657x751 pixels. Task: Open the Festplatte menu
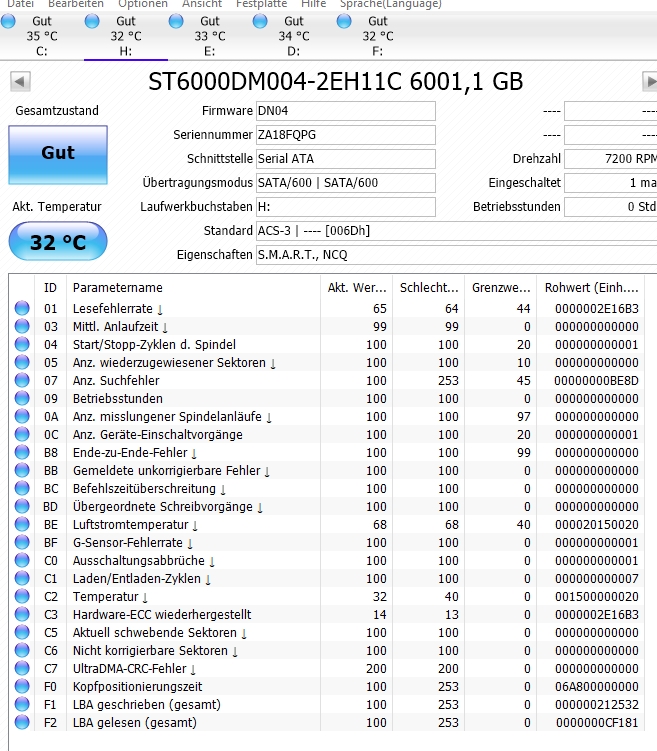(261, 4)
